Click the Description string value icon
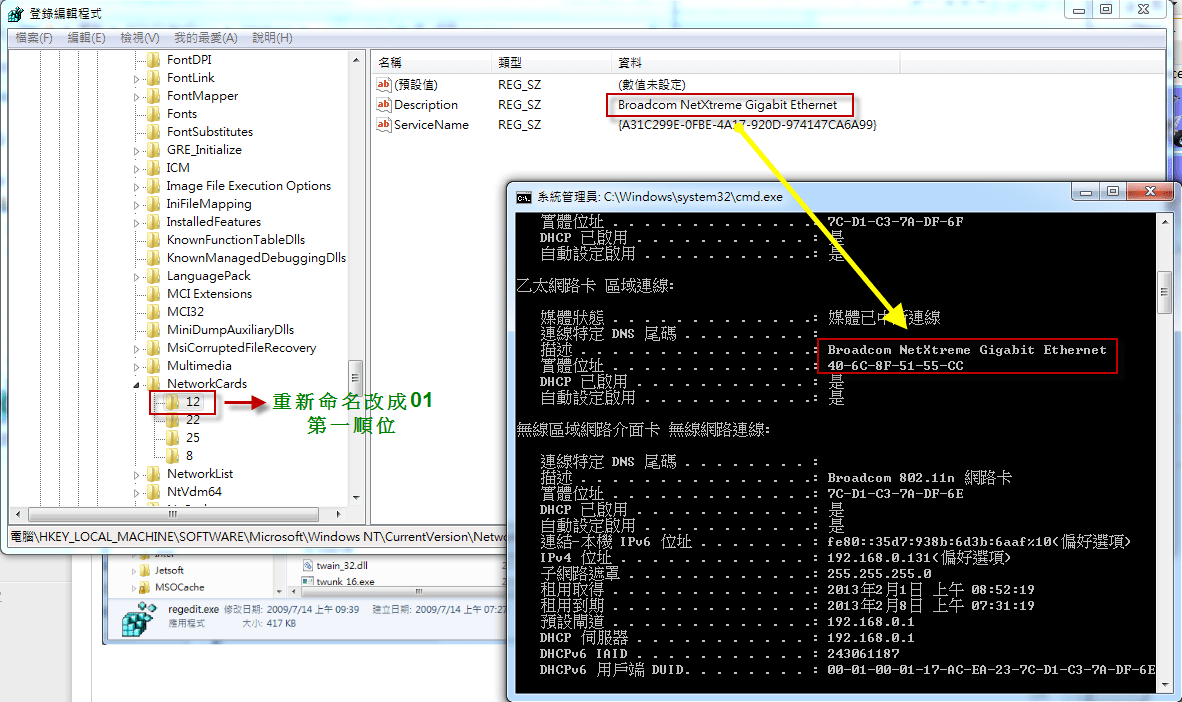1182x702 pixels. click(383, 105)
